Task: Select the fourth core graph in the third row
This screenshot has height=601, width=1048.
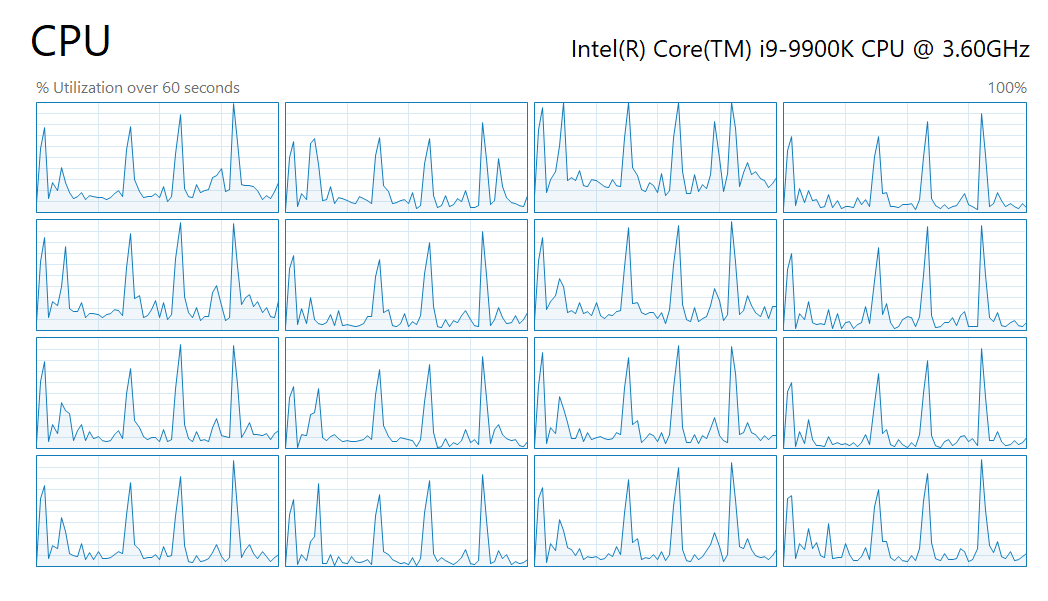Action: 905,393
